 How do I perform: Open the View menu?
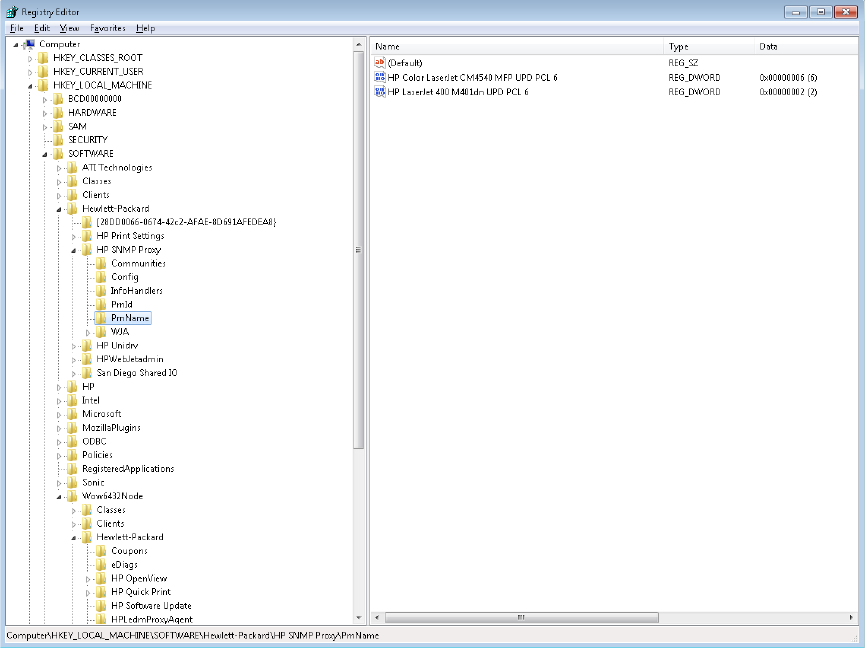point(70,28)
